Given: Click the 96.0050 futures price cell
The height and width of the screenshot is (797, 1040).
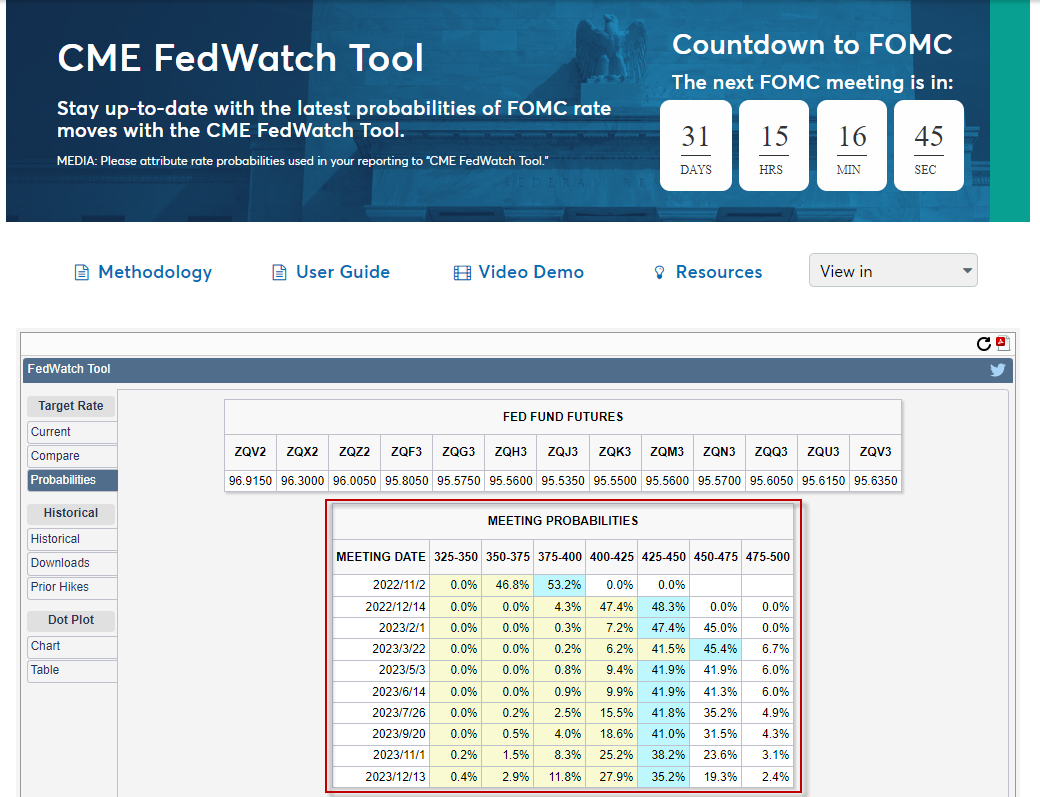Looking at the screenshot, I should click(354, 480).
